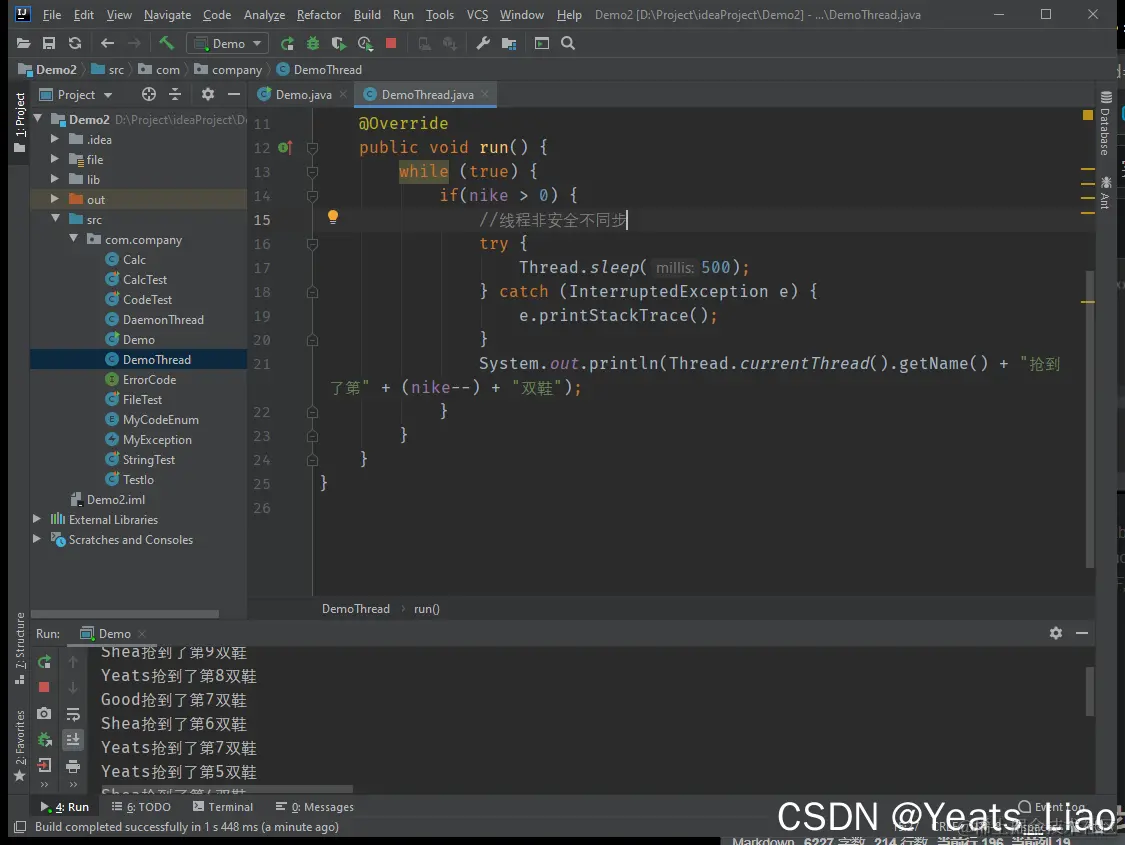
Task: Click the Project panel horizontal scrollbar
Action: click(125, 614)
